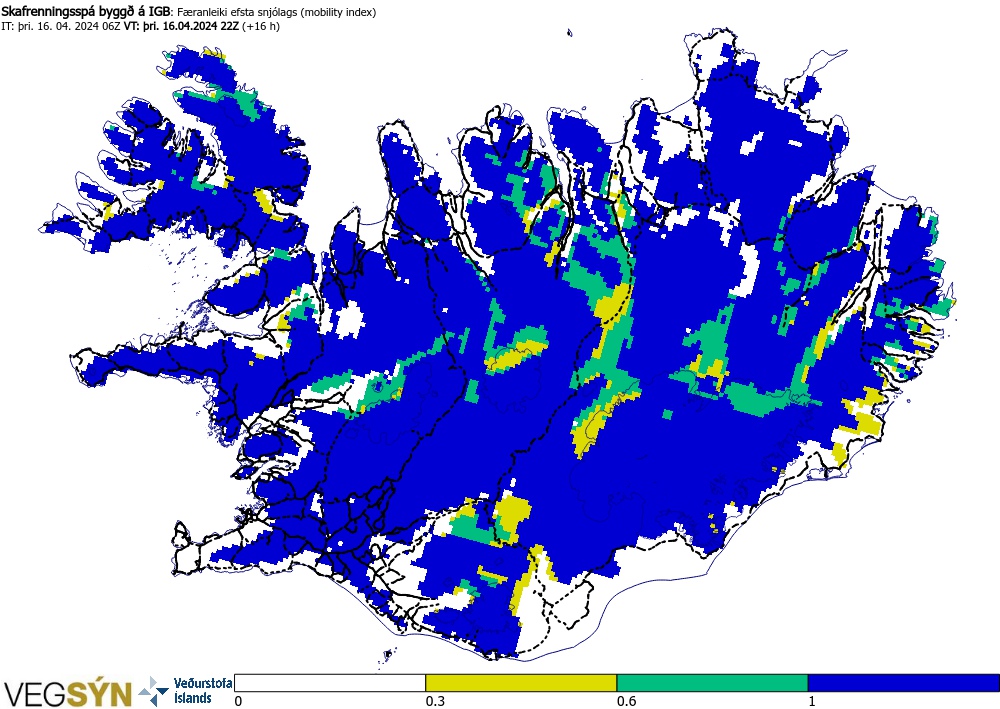Image resolution: width=1000 pixels, height=709 pixels.
Task: Click the valid time 'VT: þri. 16.04.2024 22Z'
Action: tap(182, 26)
